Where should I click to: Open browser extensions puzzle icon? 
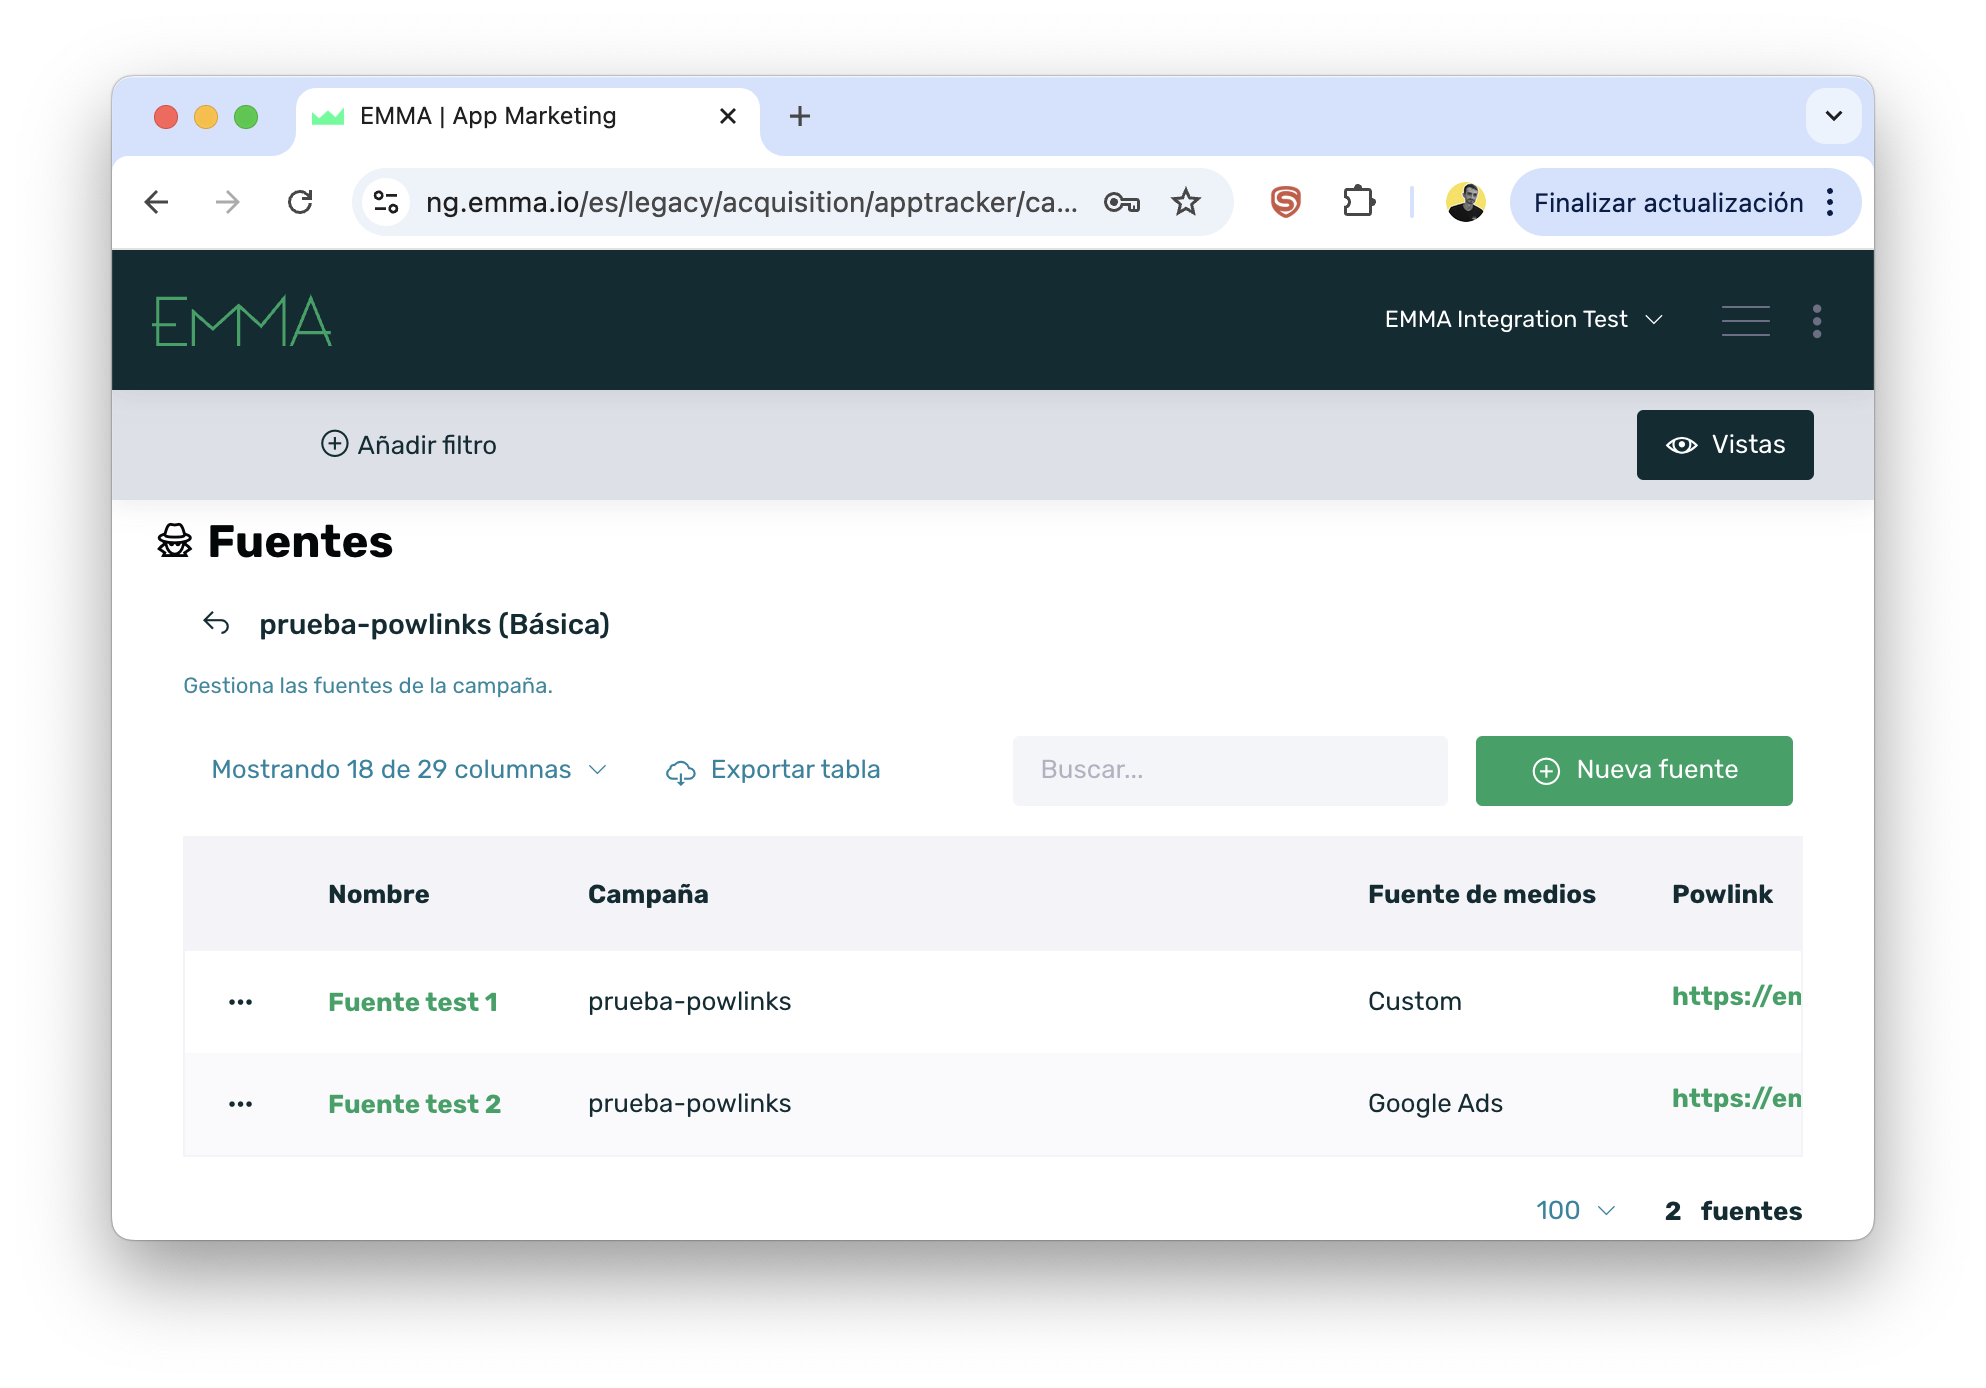click(x=1358, y=203)
